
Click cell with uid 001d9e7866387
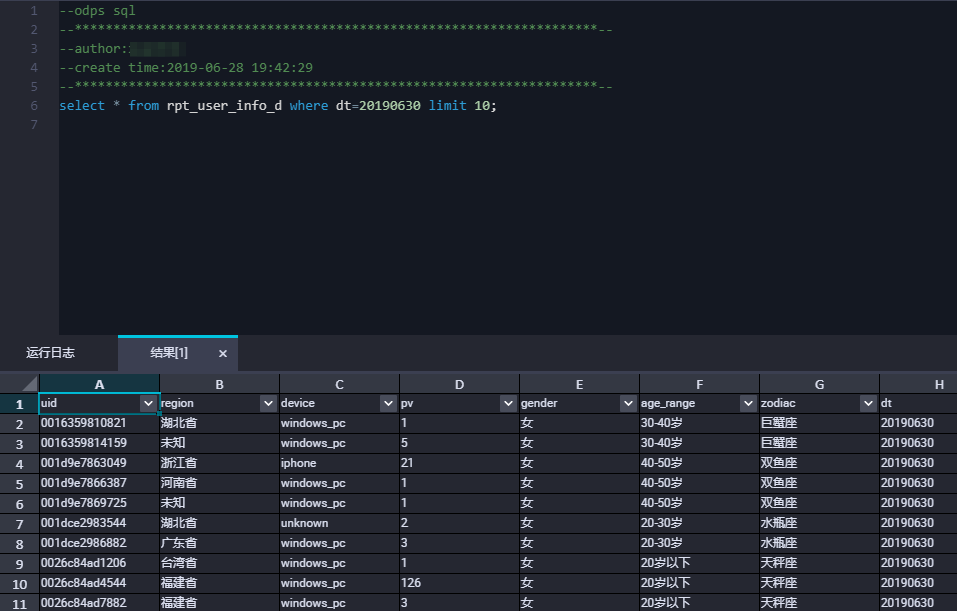pyautogui.click(x=99, y=483)
